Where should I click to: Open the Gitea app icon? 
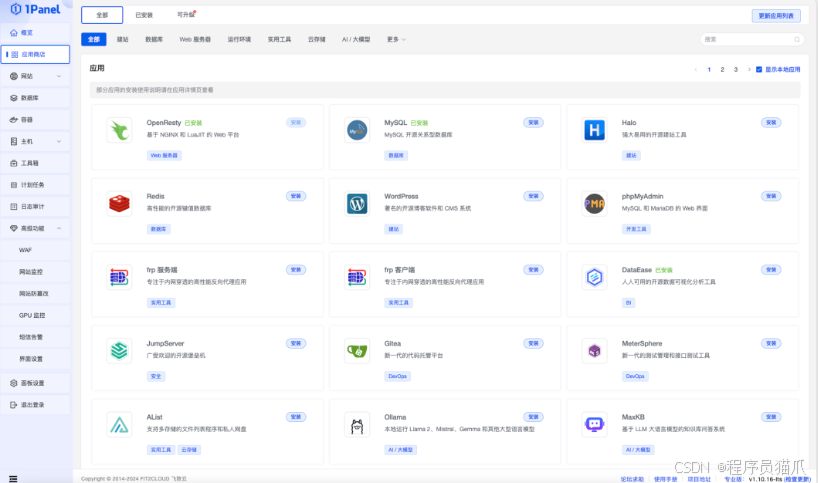(357, 351)
